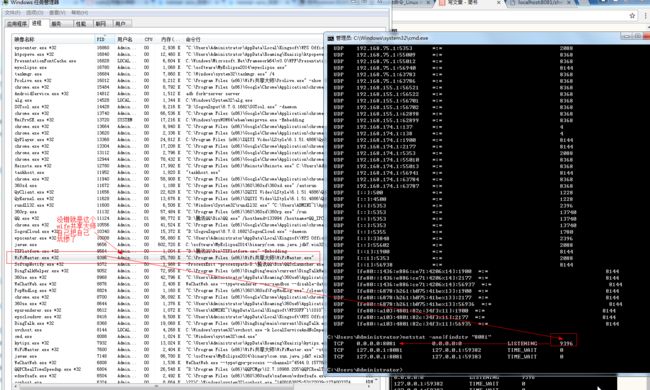Select the WmiPrvSE.exe *32 process row

click(x=167, y=120)
